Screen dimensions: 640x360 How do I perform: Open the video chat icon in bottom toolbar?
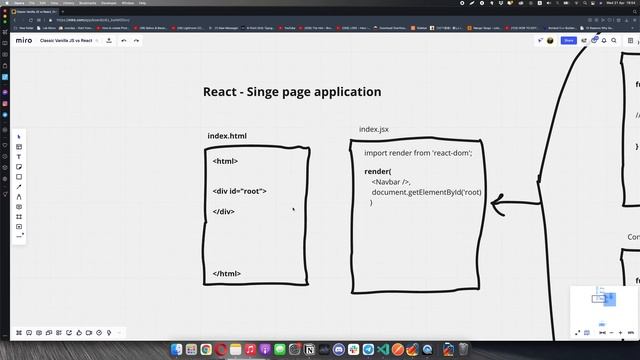click(x=89, y=333)
